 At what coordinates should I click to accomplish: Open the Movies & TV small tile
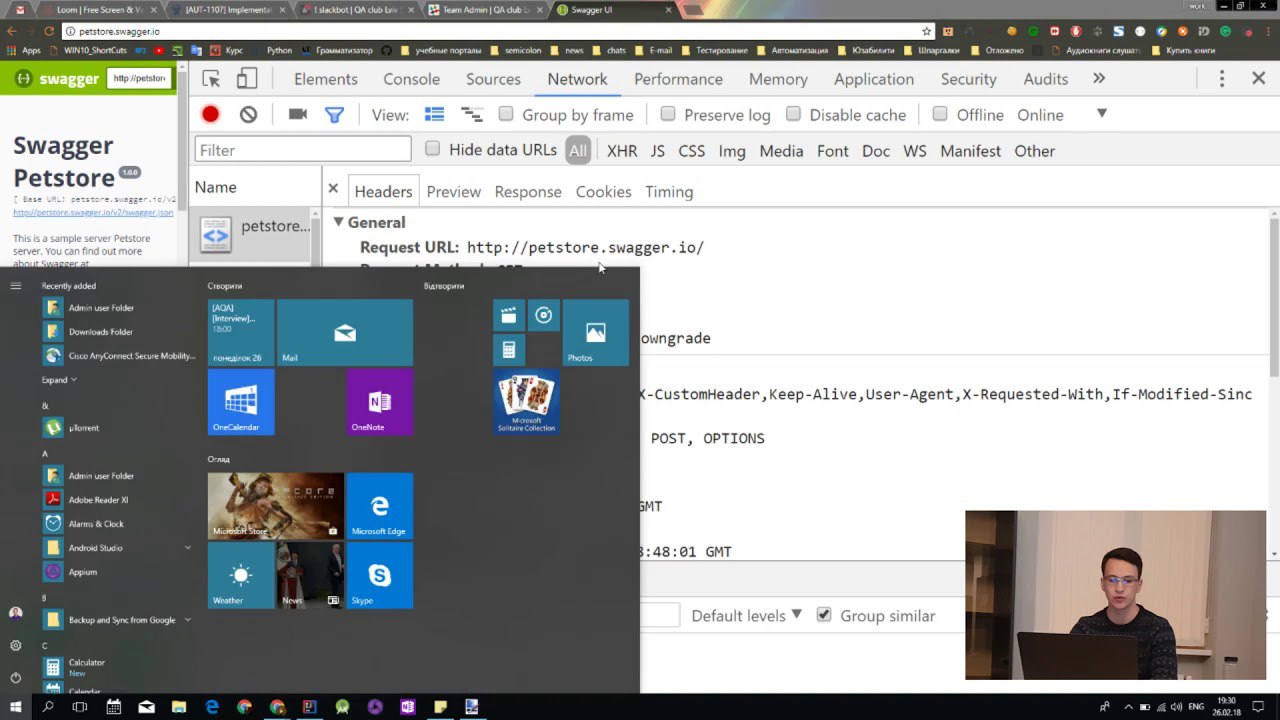point(508,316)
